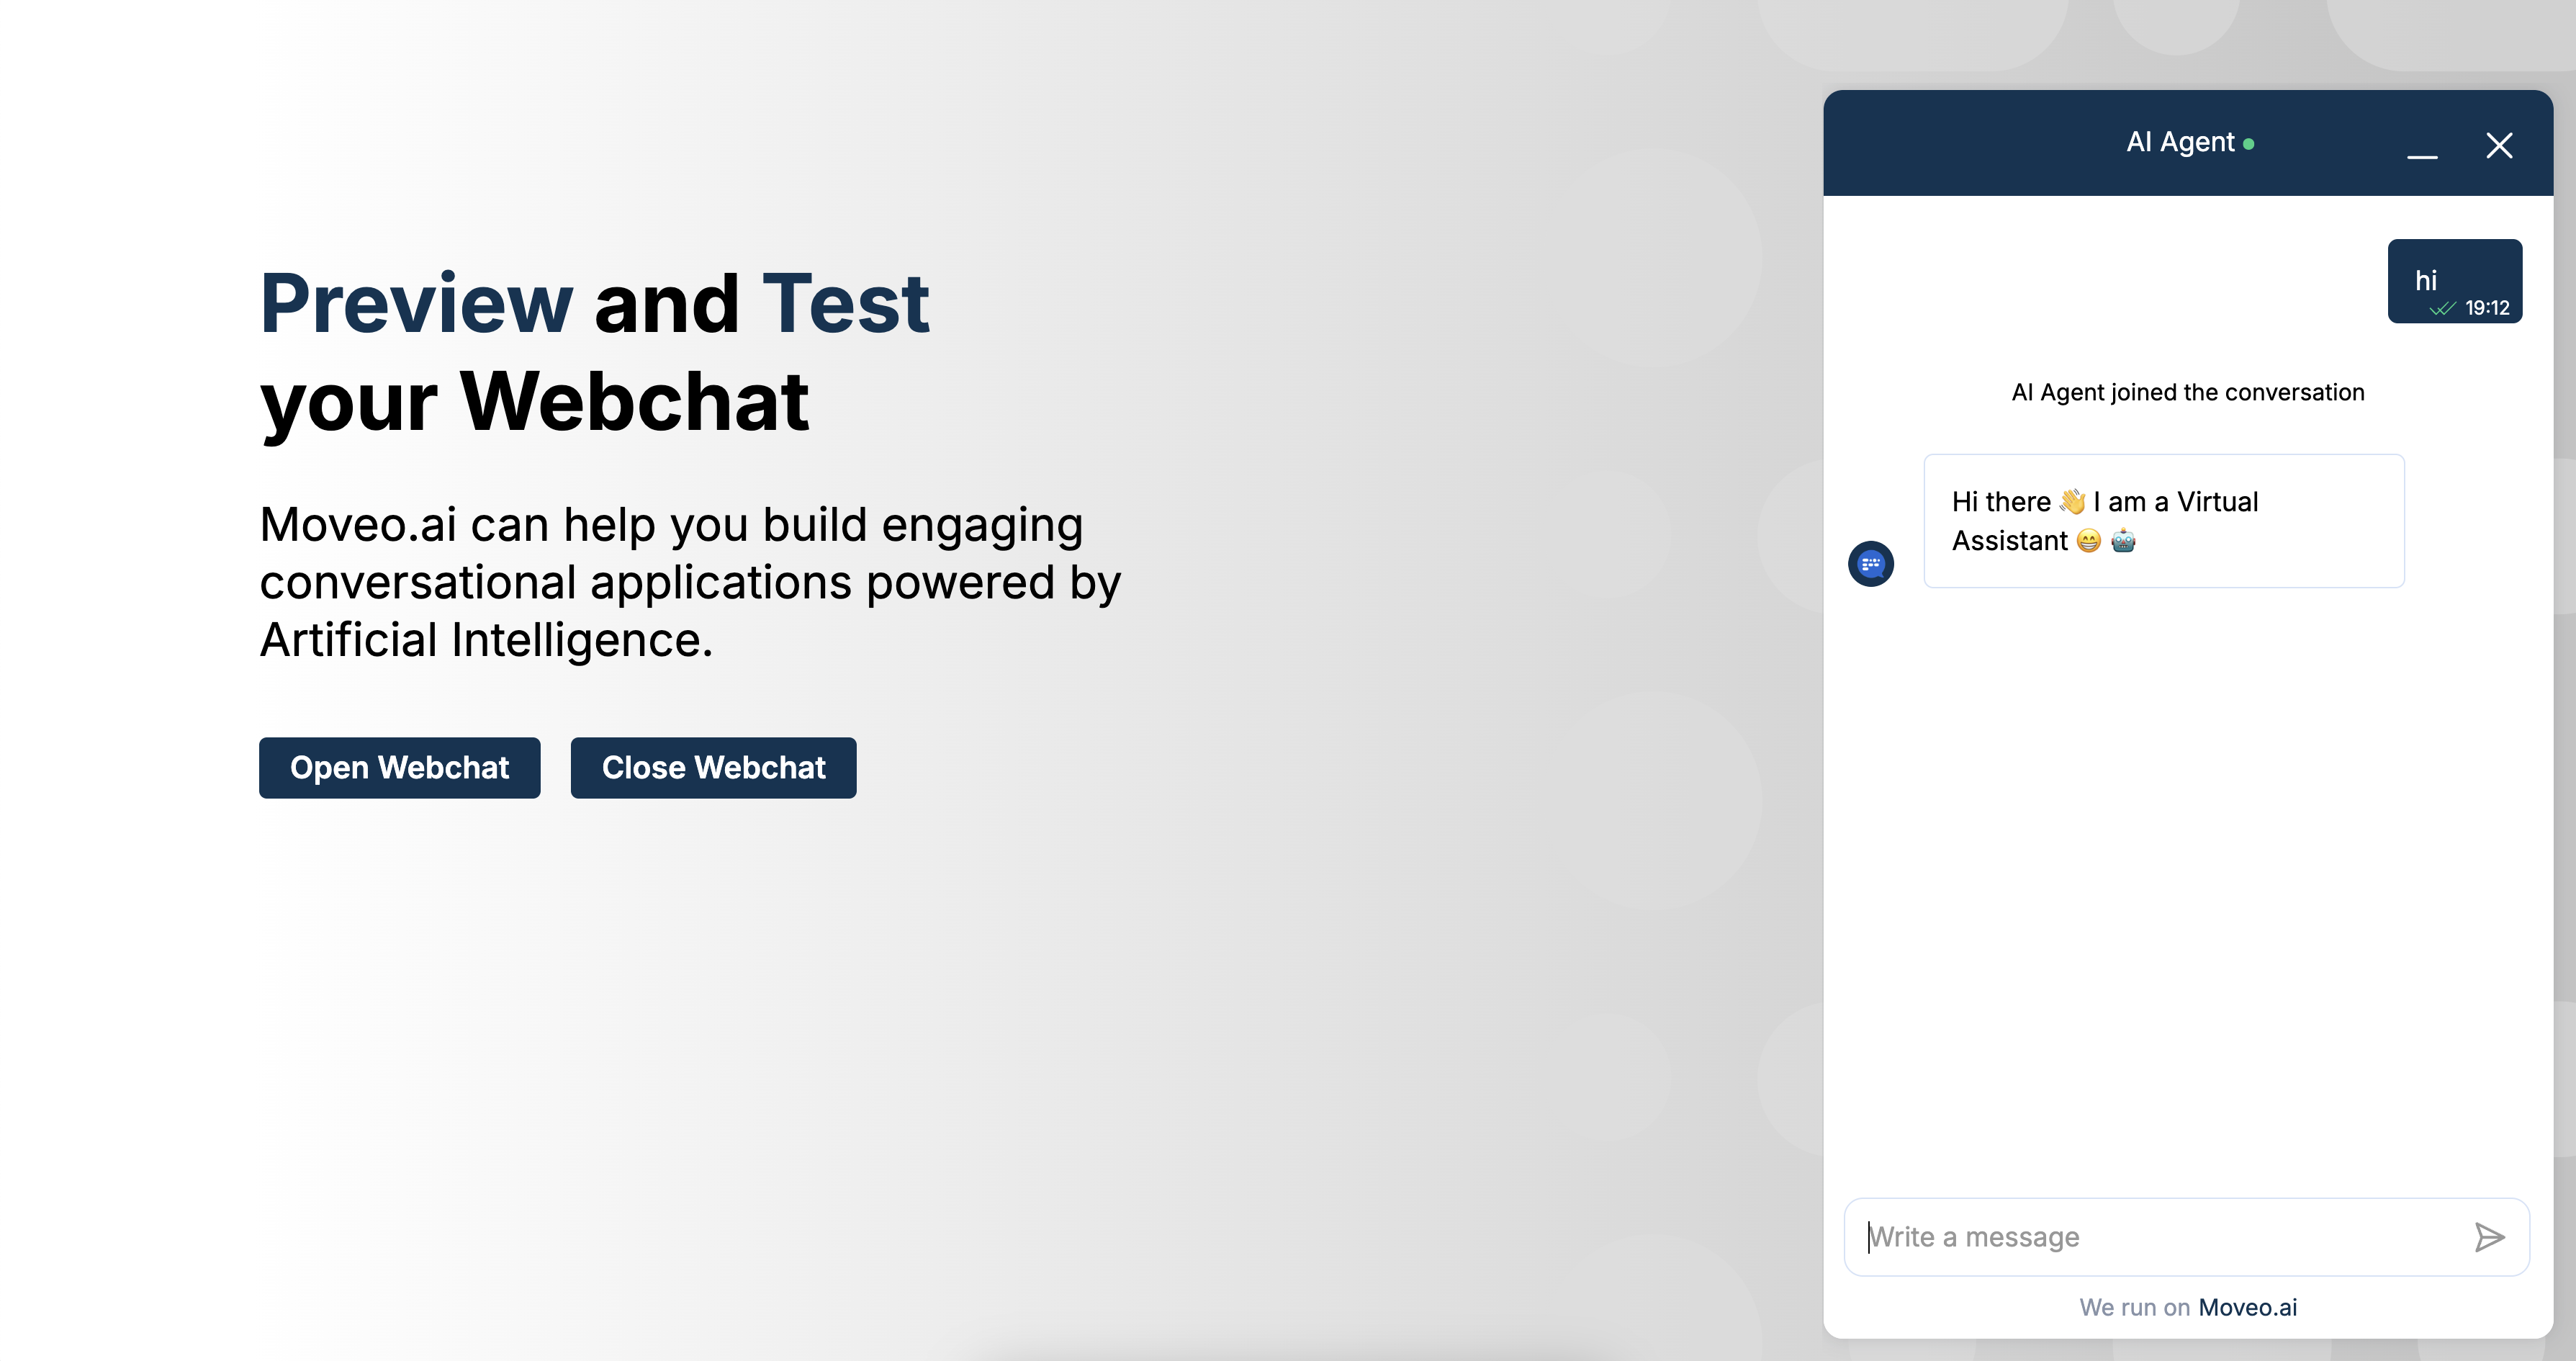Click the bot avatar icon beside the reply

(x=1870, y=564)
